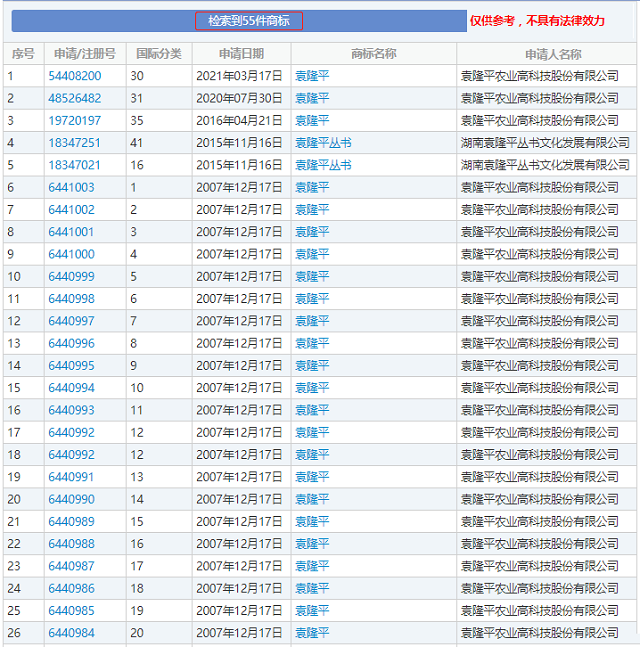Open 袁隆平 trademark link for 19720197
Viewport: 640px width, 647px height.
(x=312, y=120)
